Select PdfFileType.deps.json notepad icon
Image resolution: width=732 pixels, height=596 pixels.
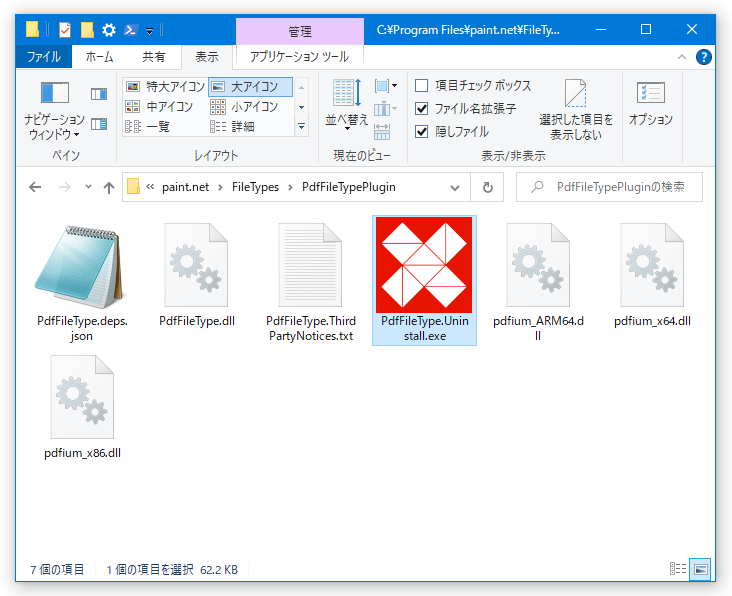point(81,267)
